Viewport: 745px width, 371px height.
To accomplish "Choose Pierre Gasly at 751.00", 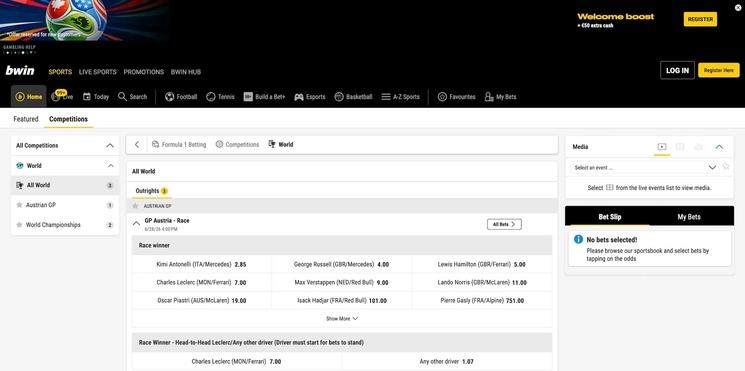I will [482, 300].
